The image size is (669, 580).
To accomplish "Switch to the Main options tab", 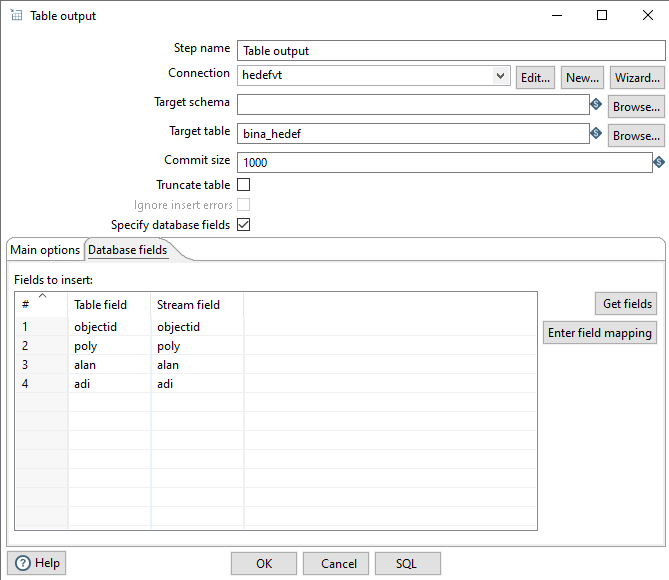I will pyautogui.click(x=45, y=250).
